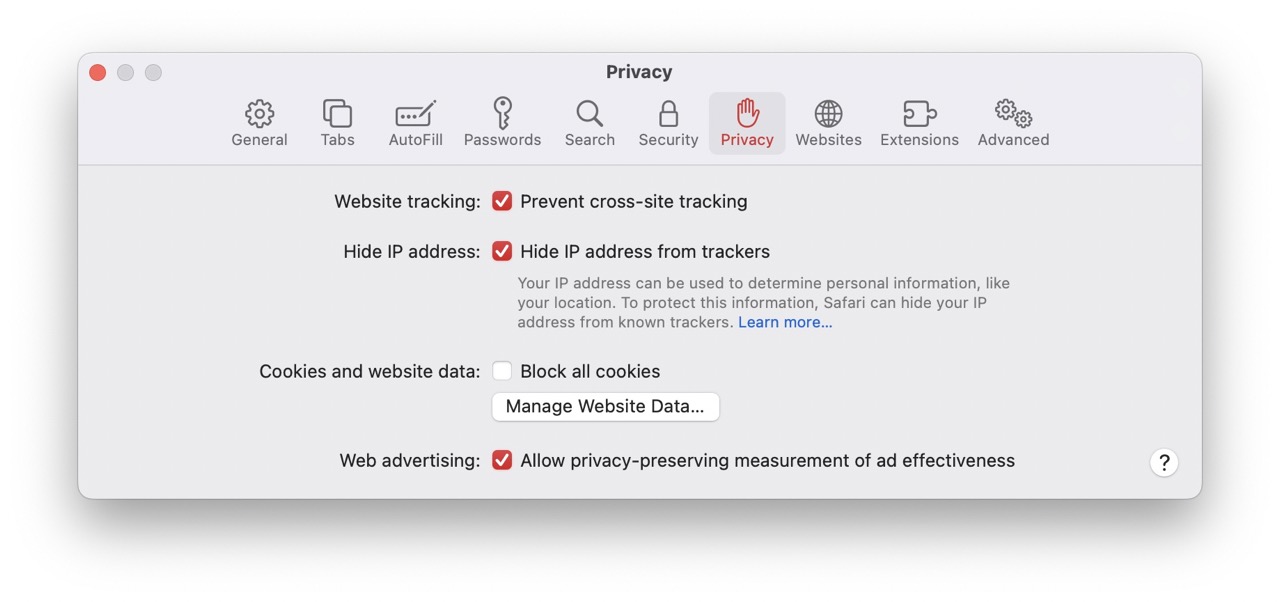Click the Search magnifying glass icon

pos(589,114)
